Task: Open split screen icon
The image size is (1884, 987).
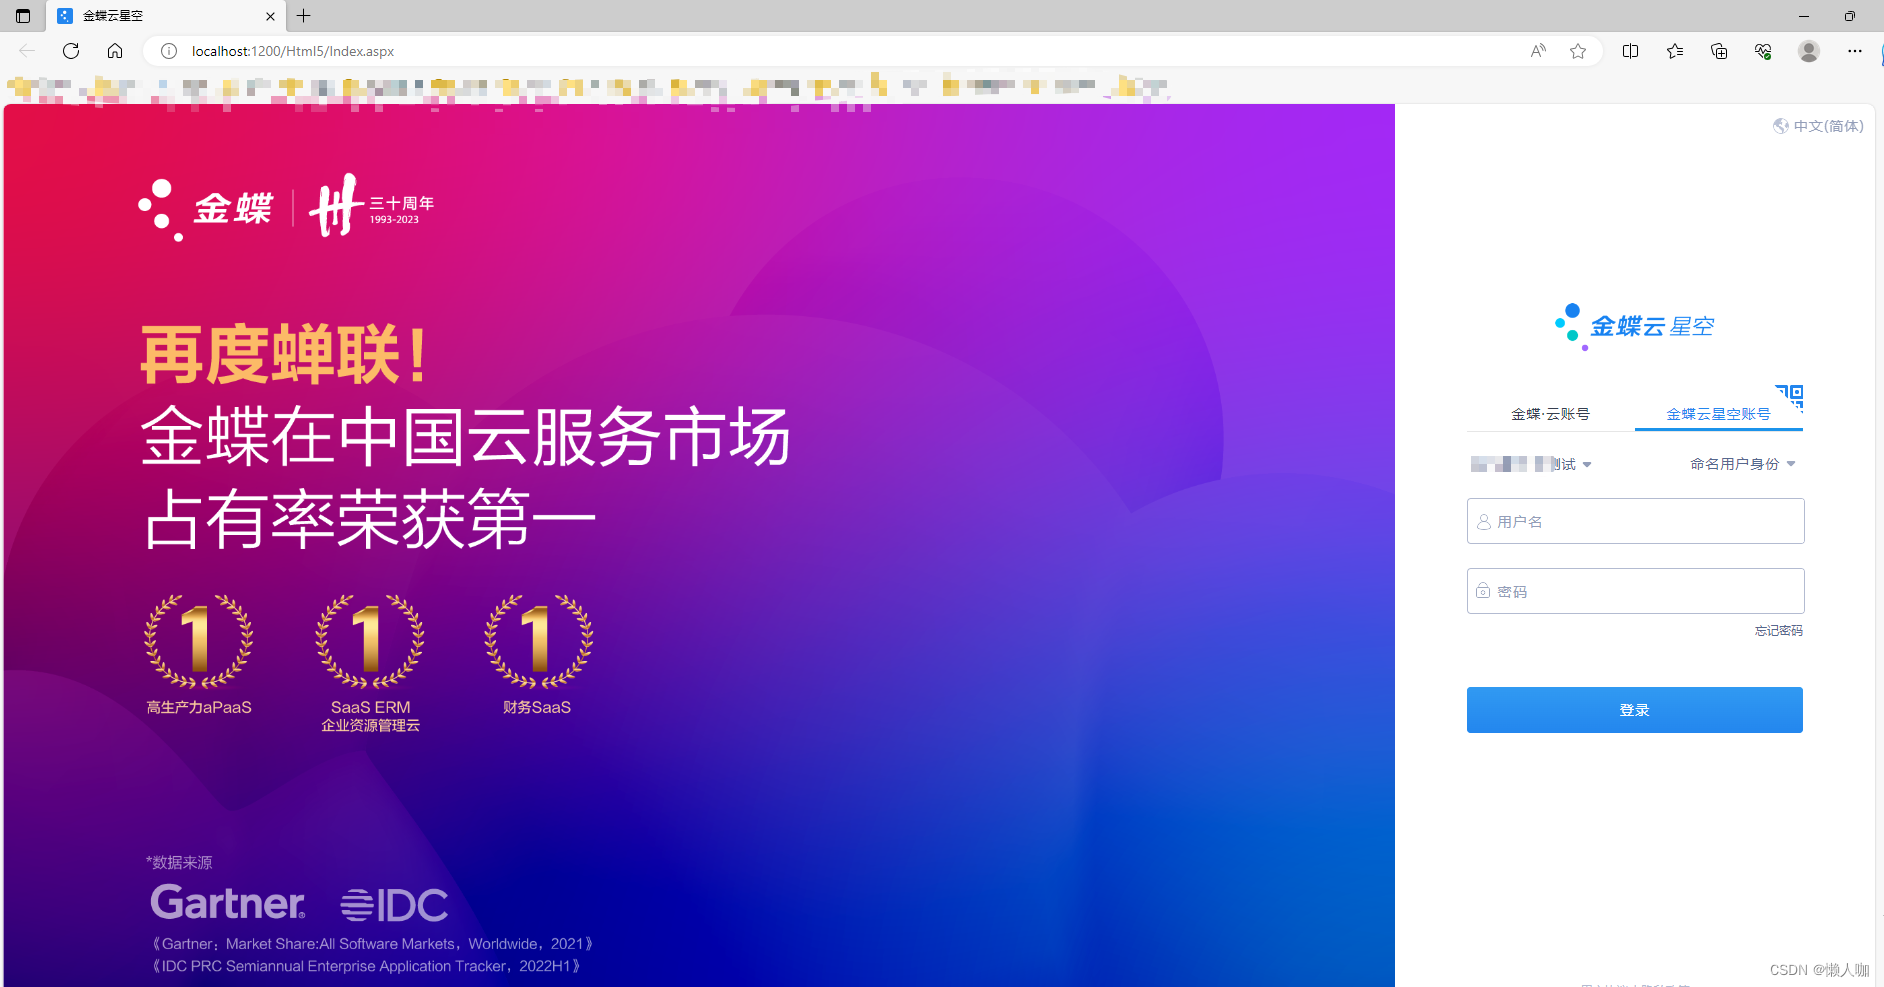Action: pos(1630,51)
